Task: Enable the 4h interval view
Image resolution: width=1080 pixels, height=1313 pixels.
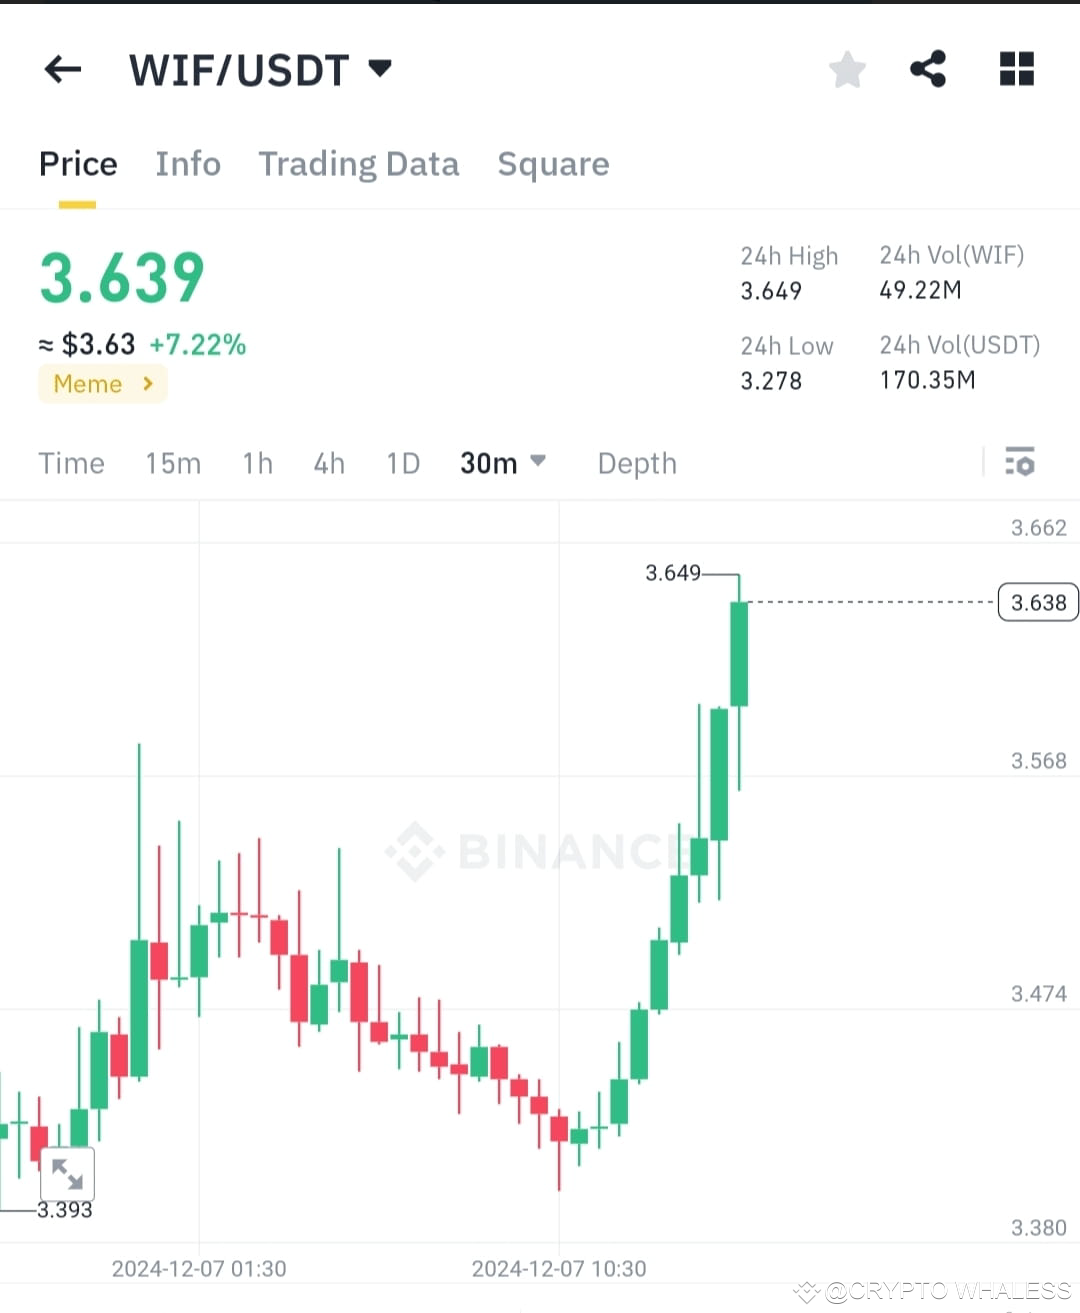Action: (x=328, y=463)
